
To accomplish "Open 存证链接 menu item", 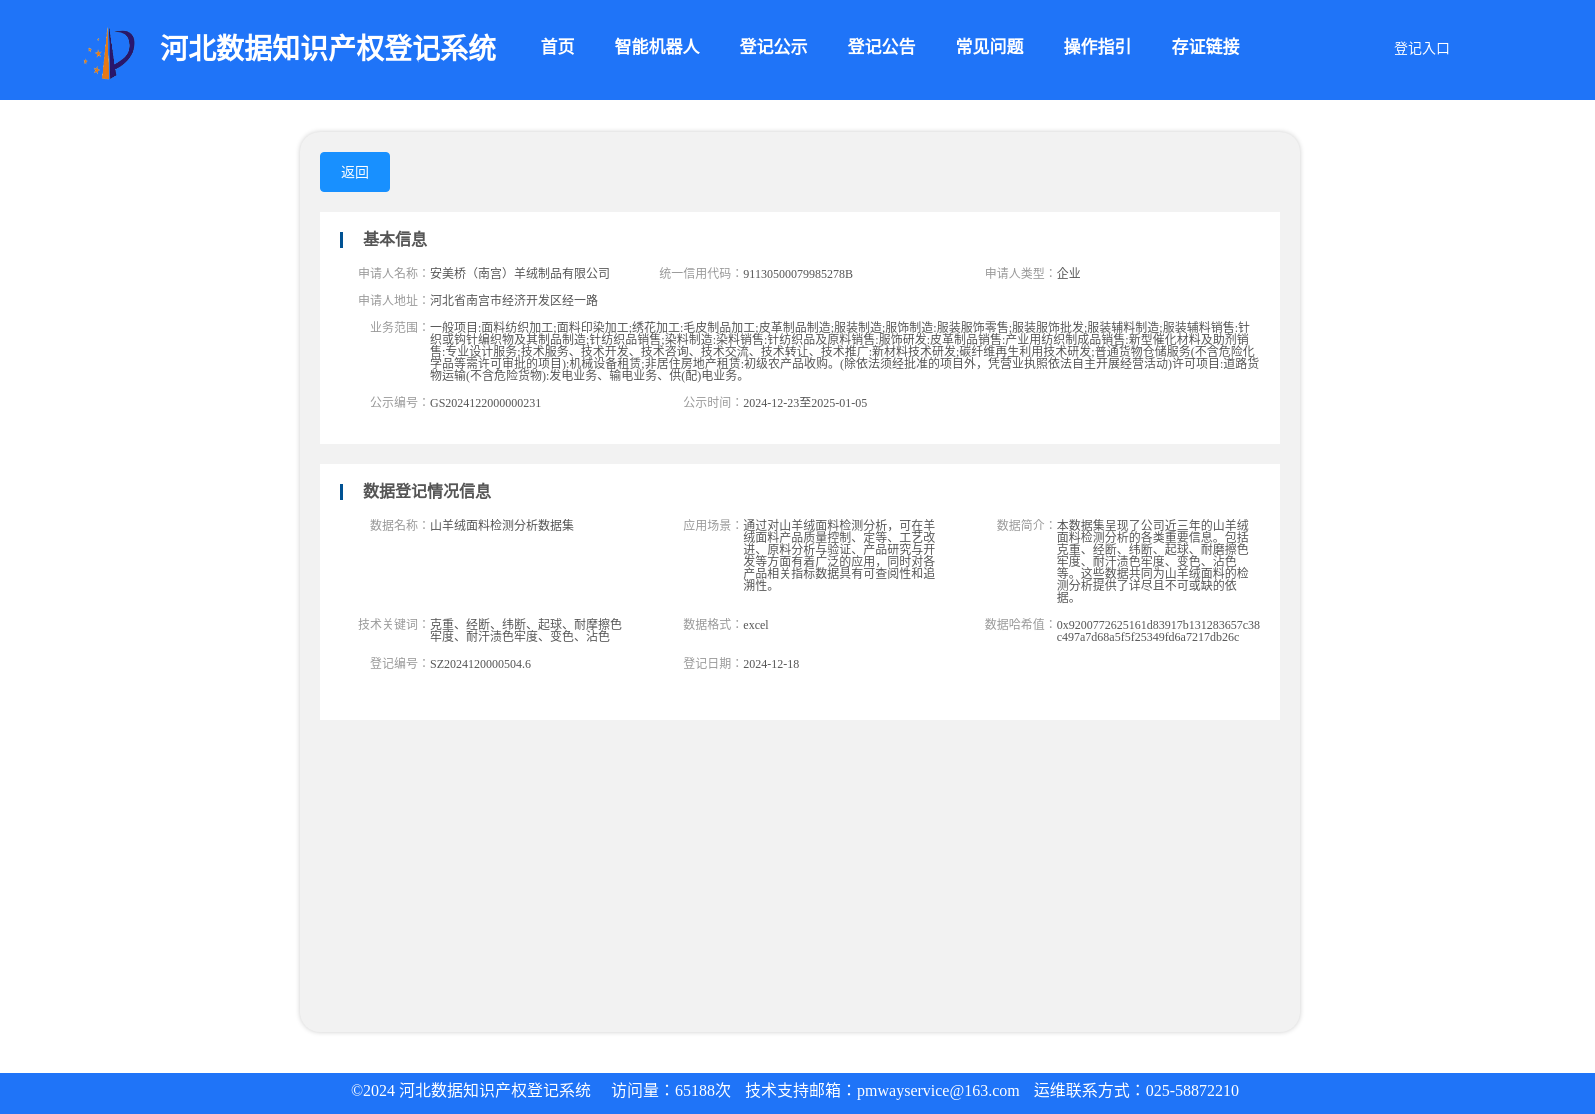I will 1205,47.
